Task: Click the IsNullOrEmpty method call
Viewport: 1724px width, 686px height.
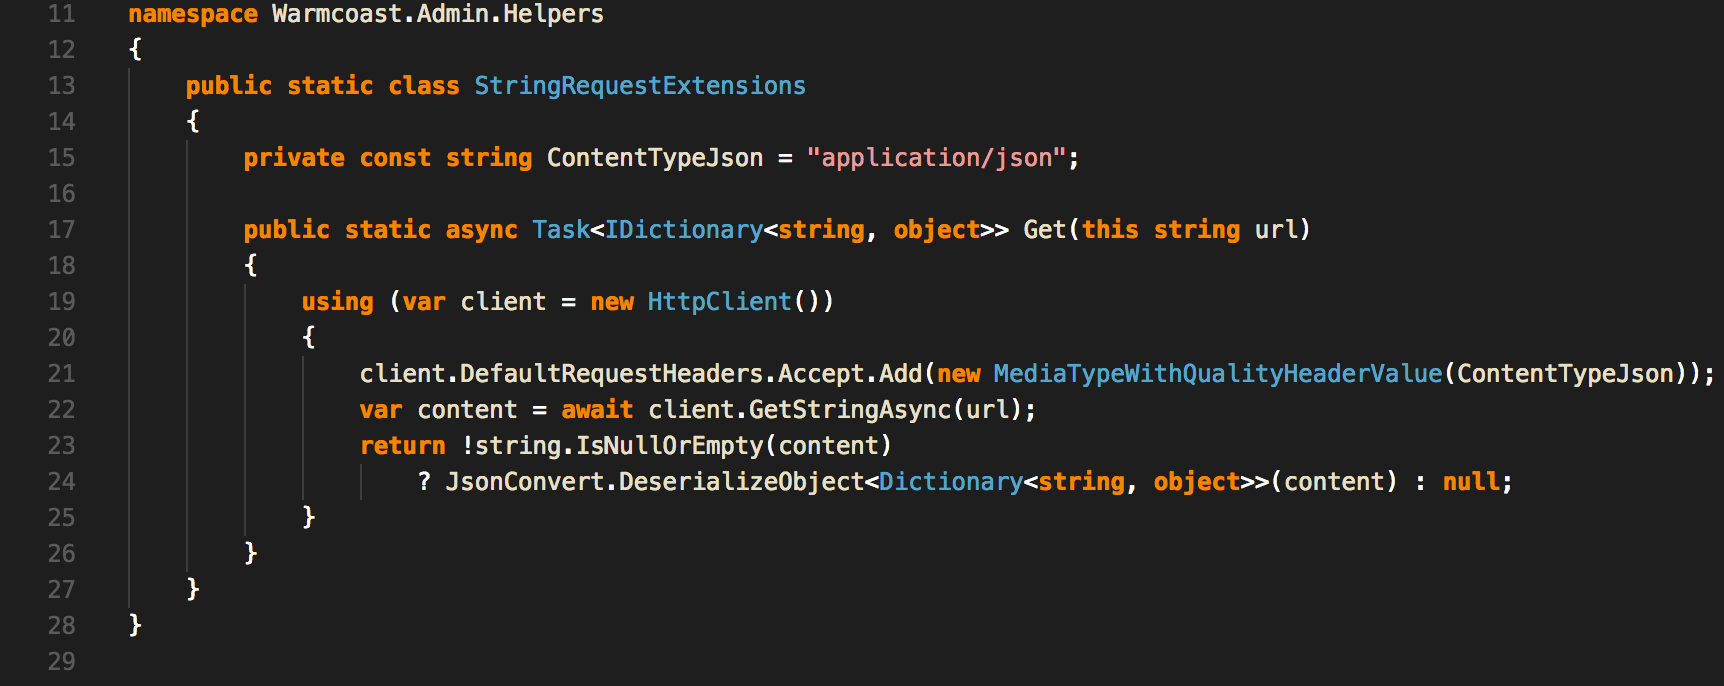Action: tap(669, 446)
